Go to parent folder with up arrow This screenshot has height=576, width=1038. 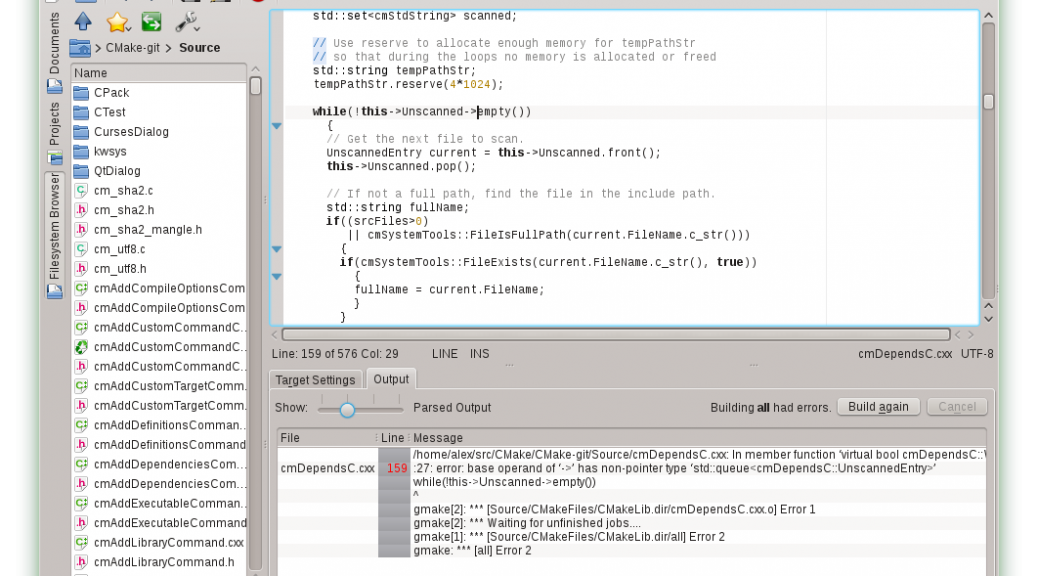[x=83, y=21]
